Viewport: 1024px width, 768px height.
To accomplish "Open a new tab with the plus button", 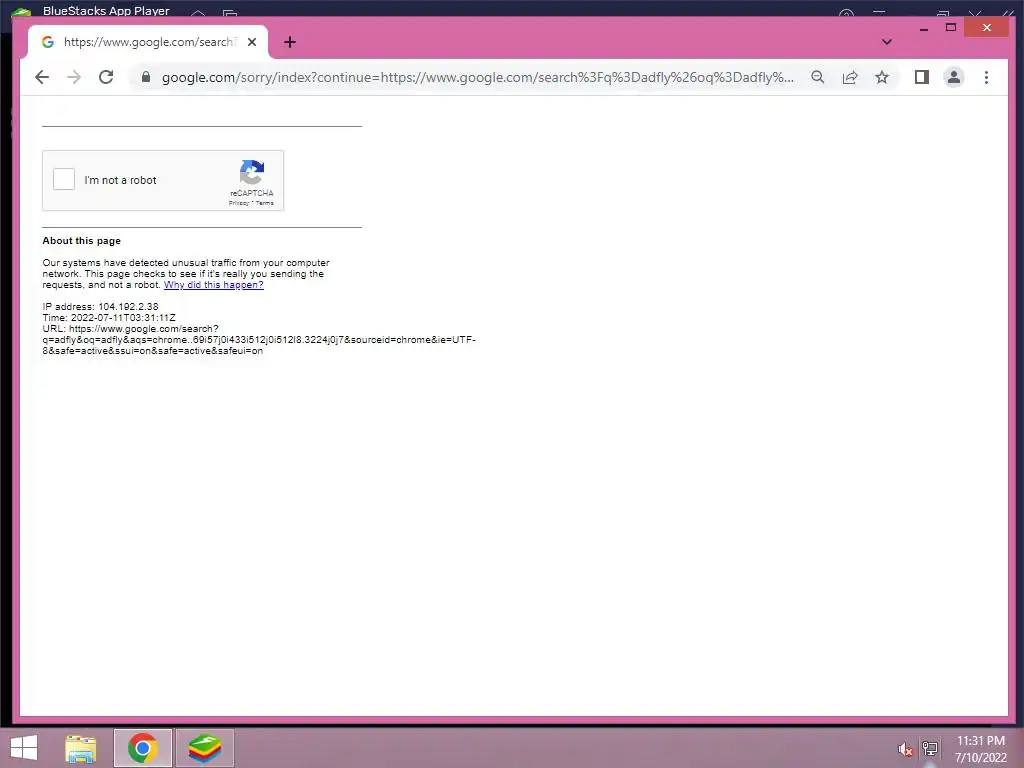I will point(290,42).
